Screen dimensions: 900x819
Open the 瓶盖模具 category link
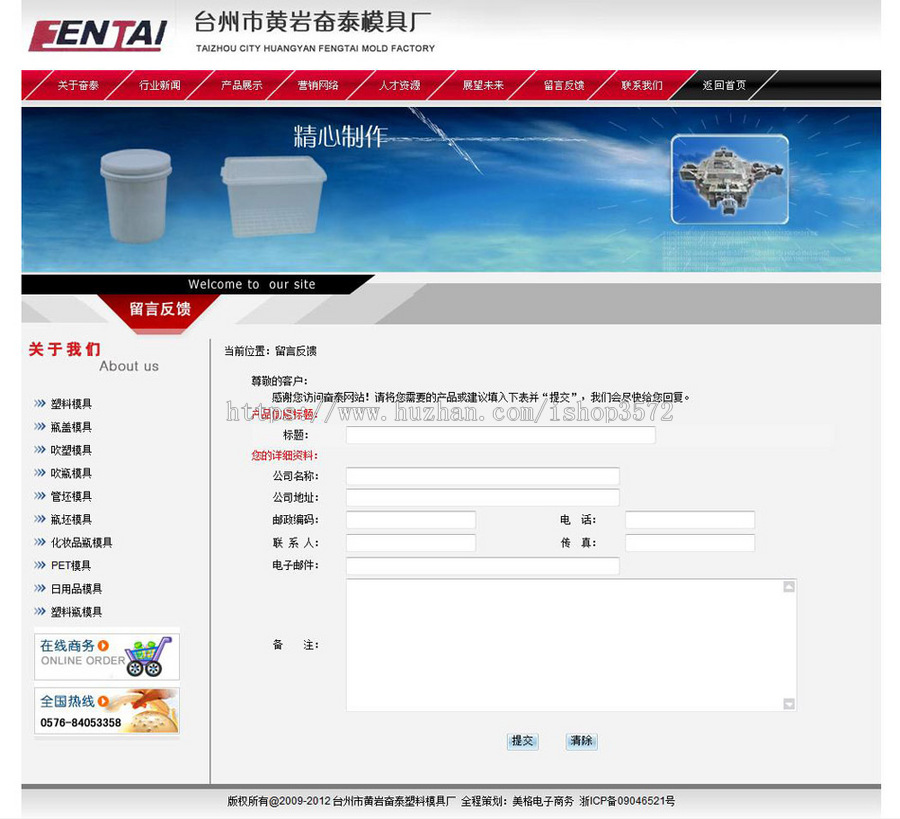72,426
